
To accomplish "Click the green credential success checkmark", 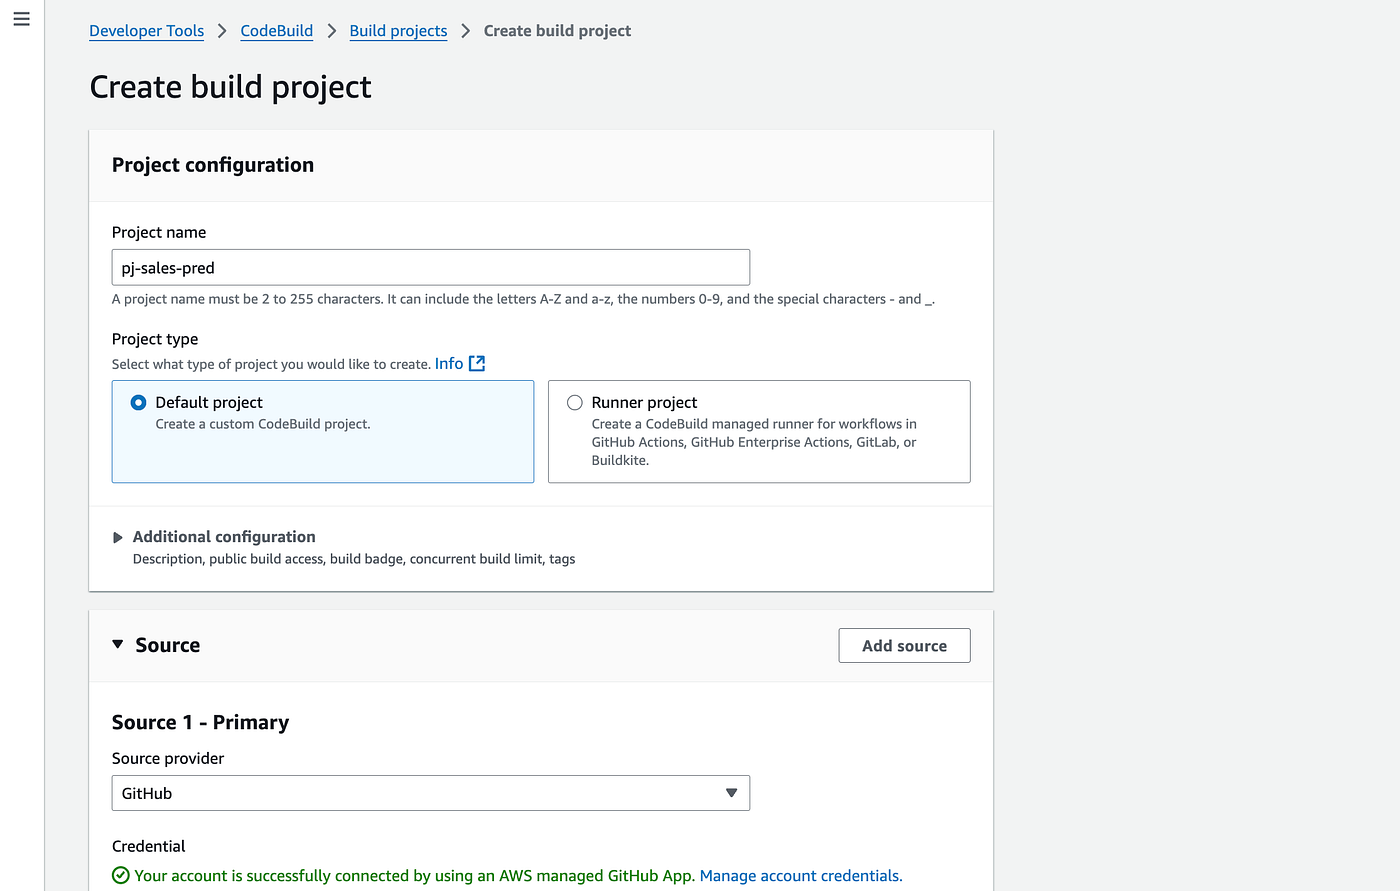I will tap(121, 876).
